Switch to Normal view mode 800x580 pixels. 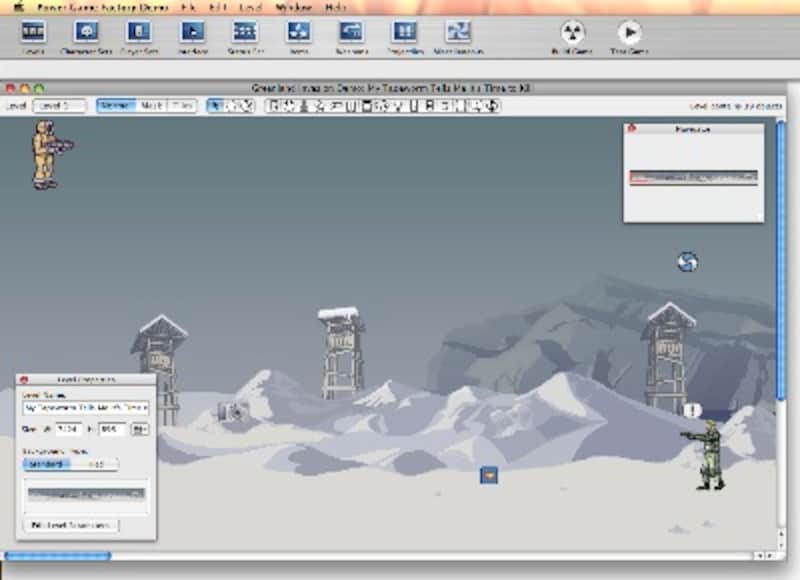coord(114,105)
